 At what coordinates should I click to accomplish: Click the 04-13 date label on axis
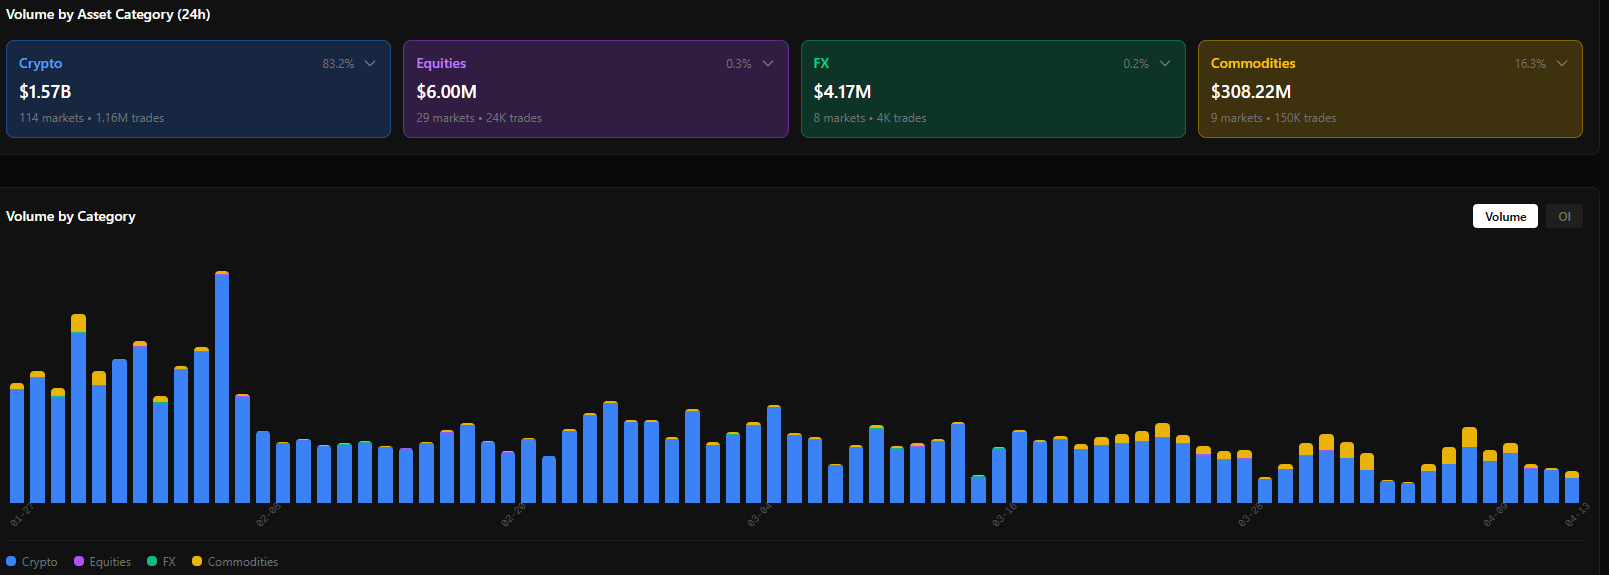click(1576, 515)
